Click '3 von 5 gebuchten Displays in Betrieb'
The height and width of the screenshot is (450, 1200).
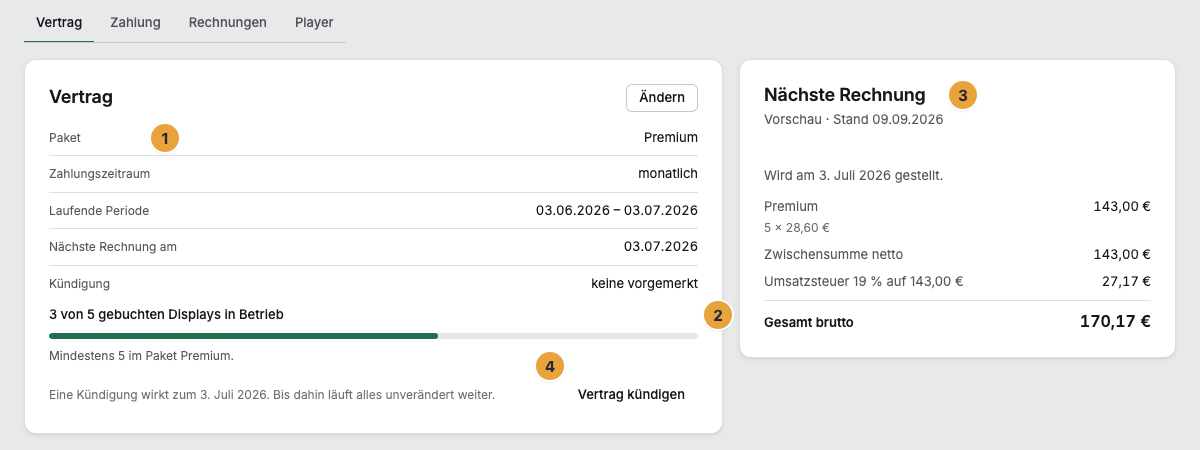tap(166, 314)
